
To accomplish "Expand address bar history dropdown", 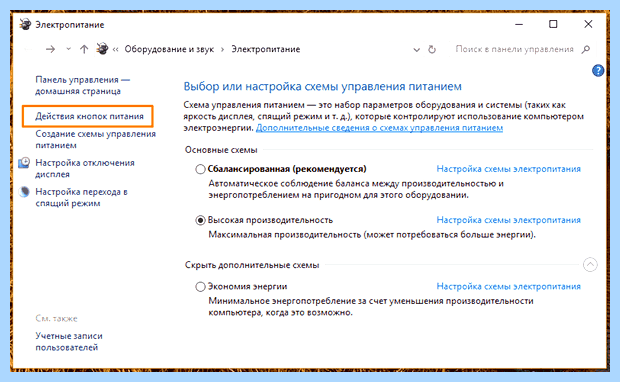I will tap(416, 50).
